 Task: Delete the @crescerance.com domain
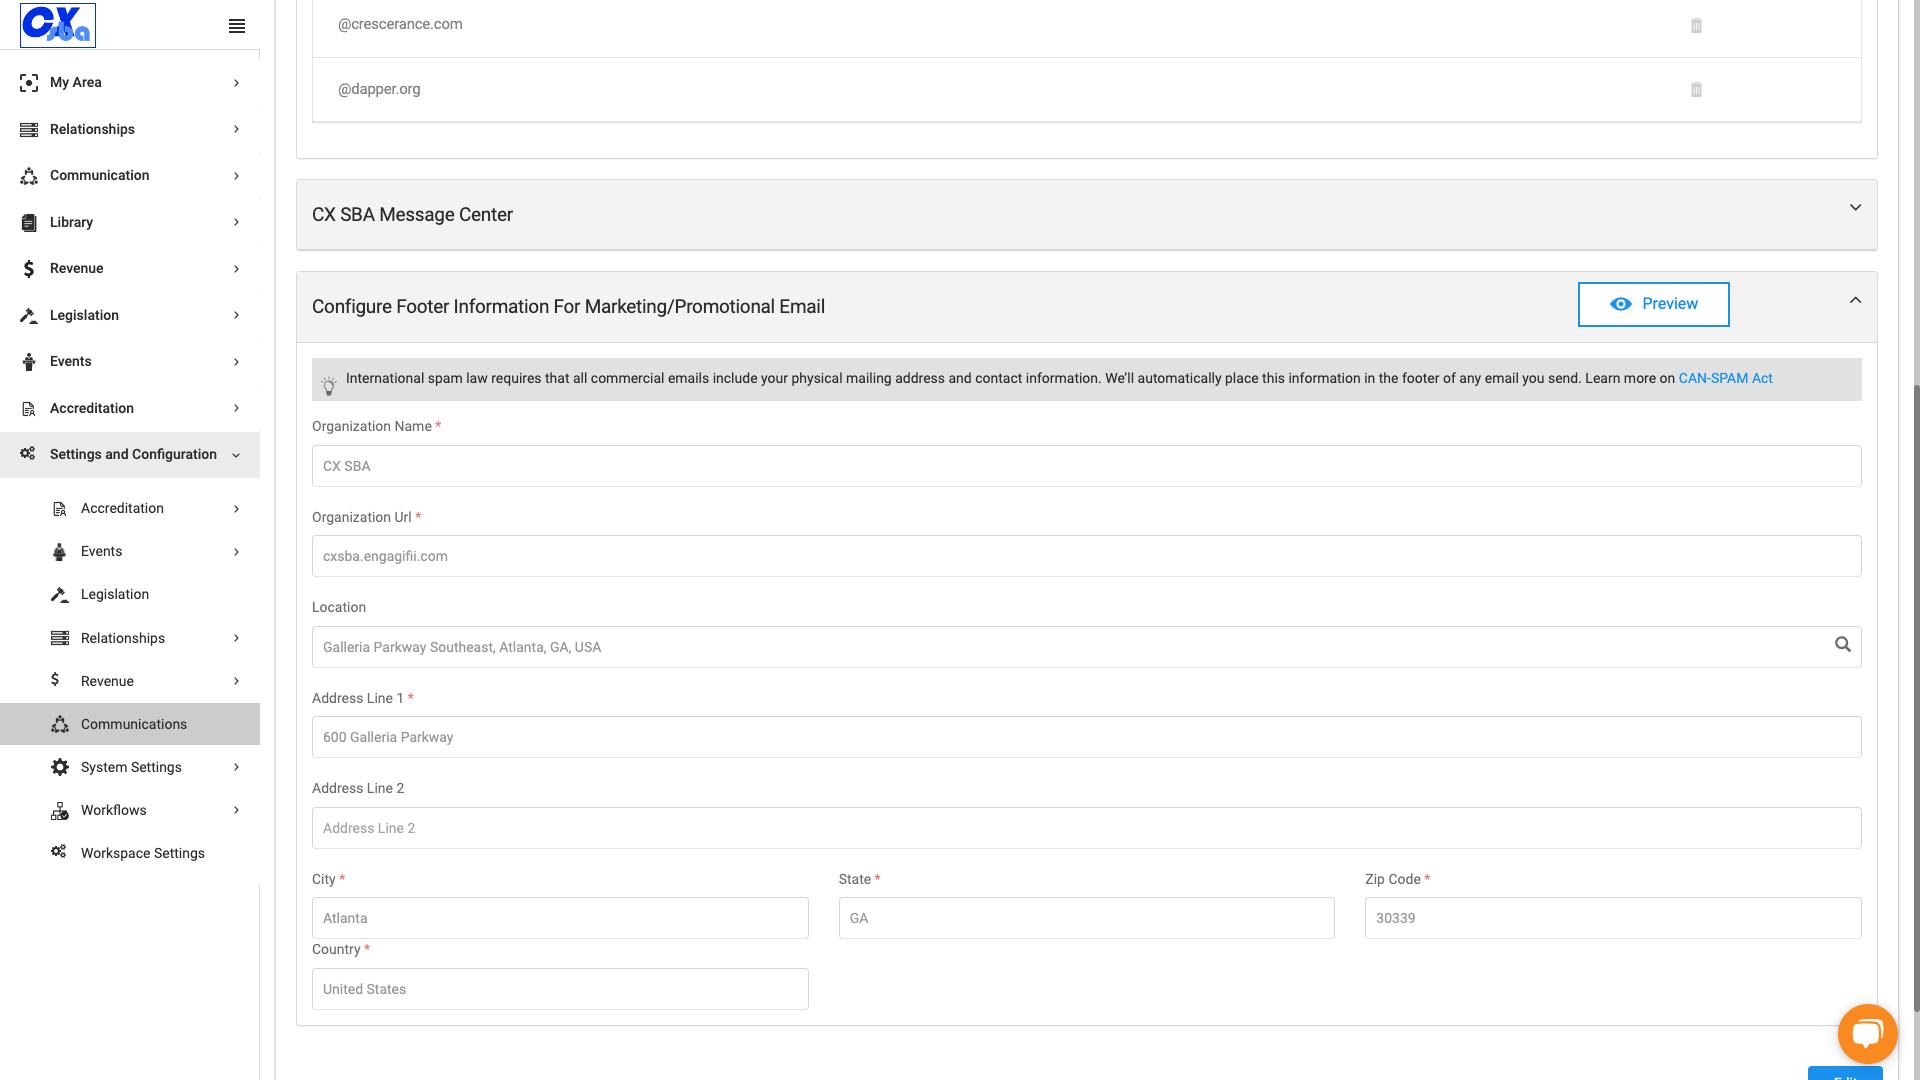coord(1696,26)
